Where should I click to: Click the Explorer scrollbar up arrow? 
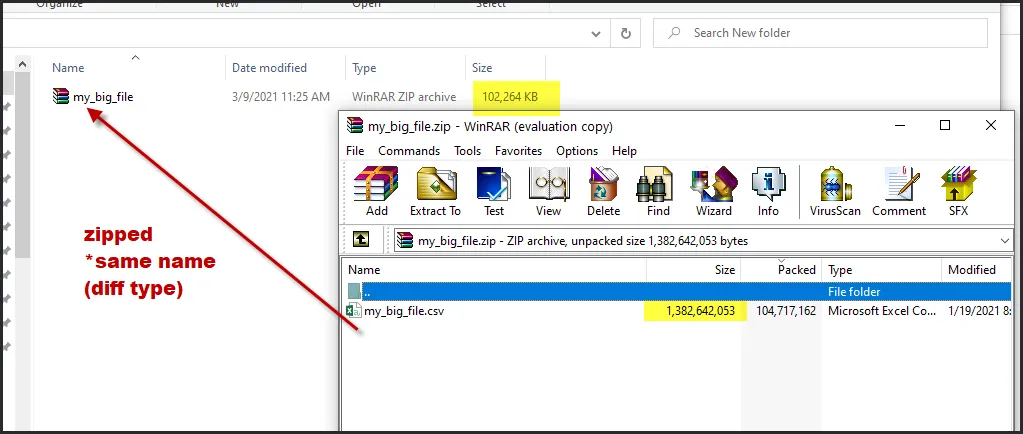coord(22,65)
